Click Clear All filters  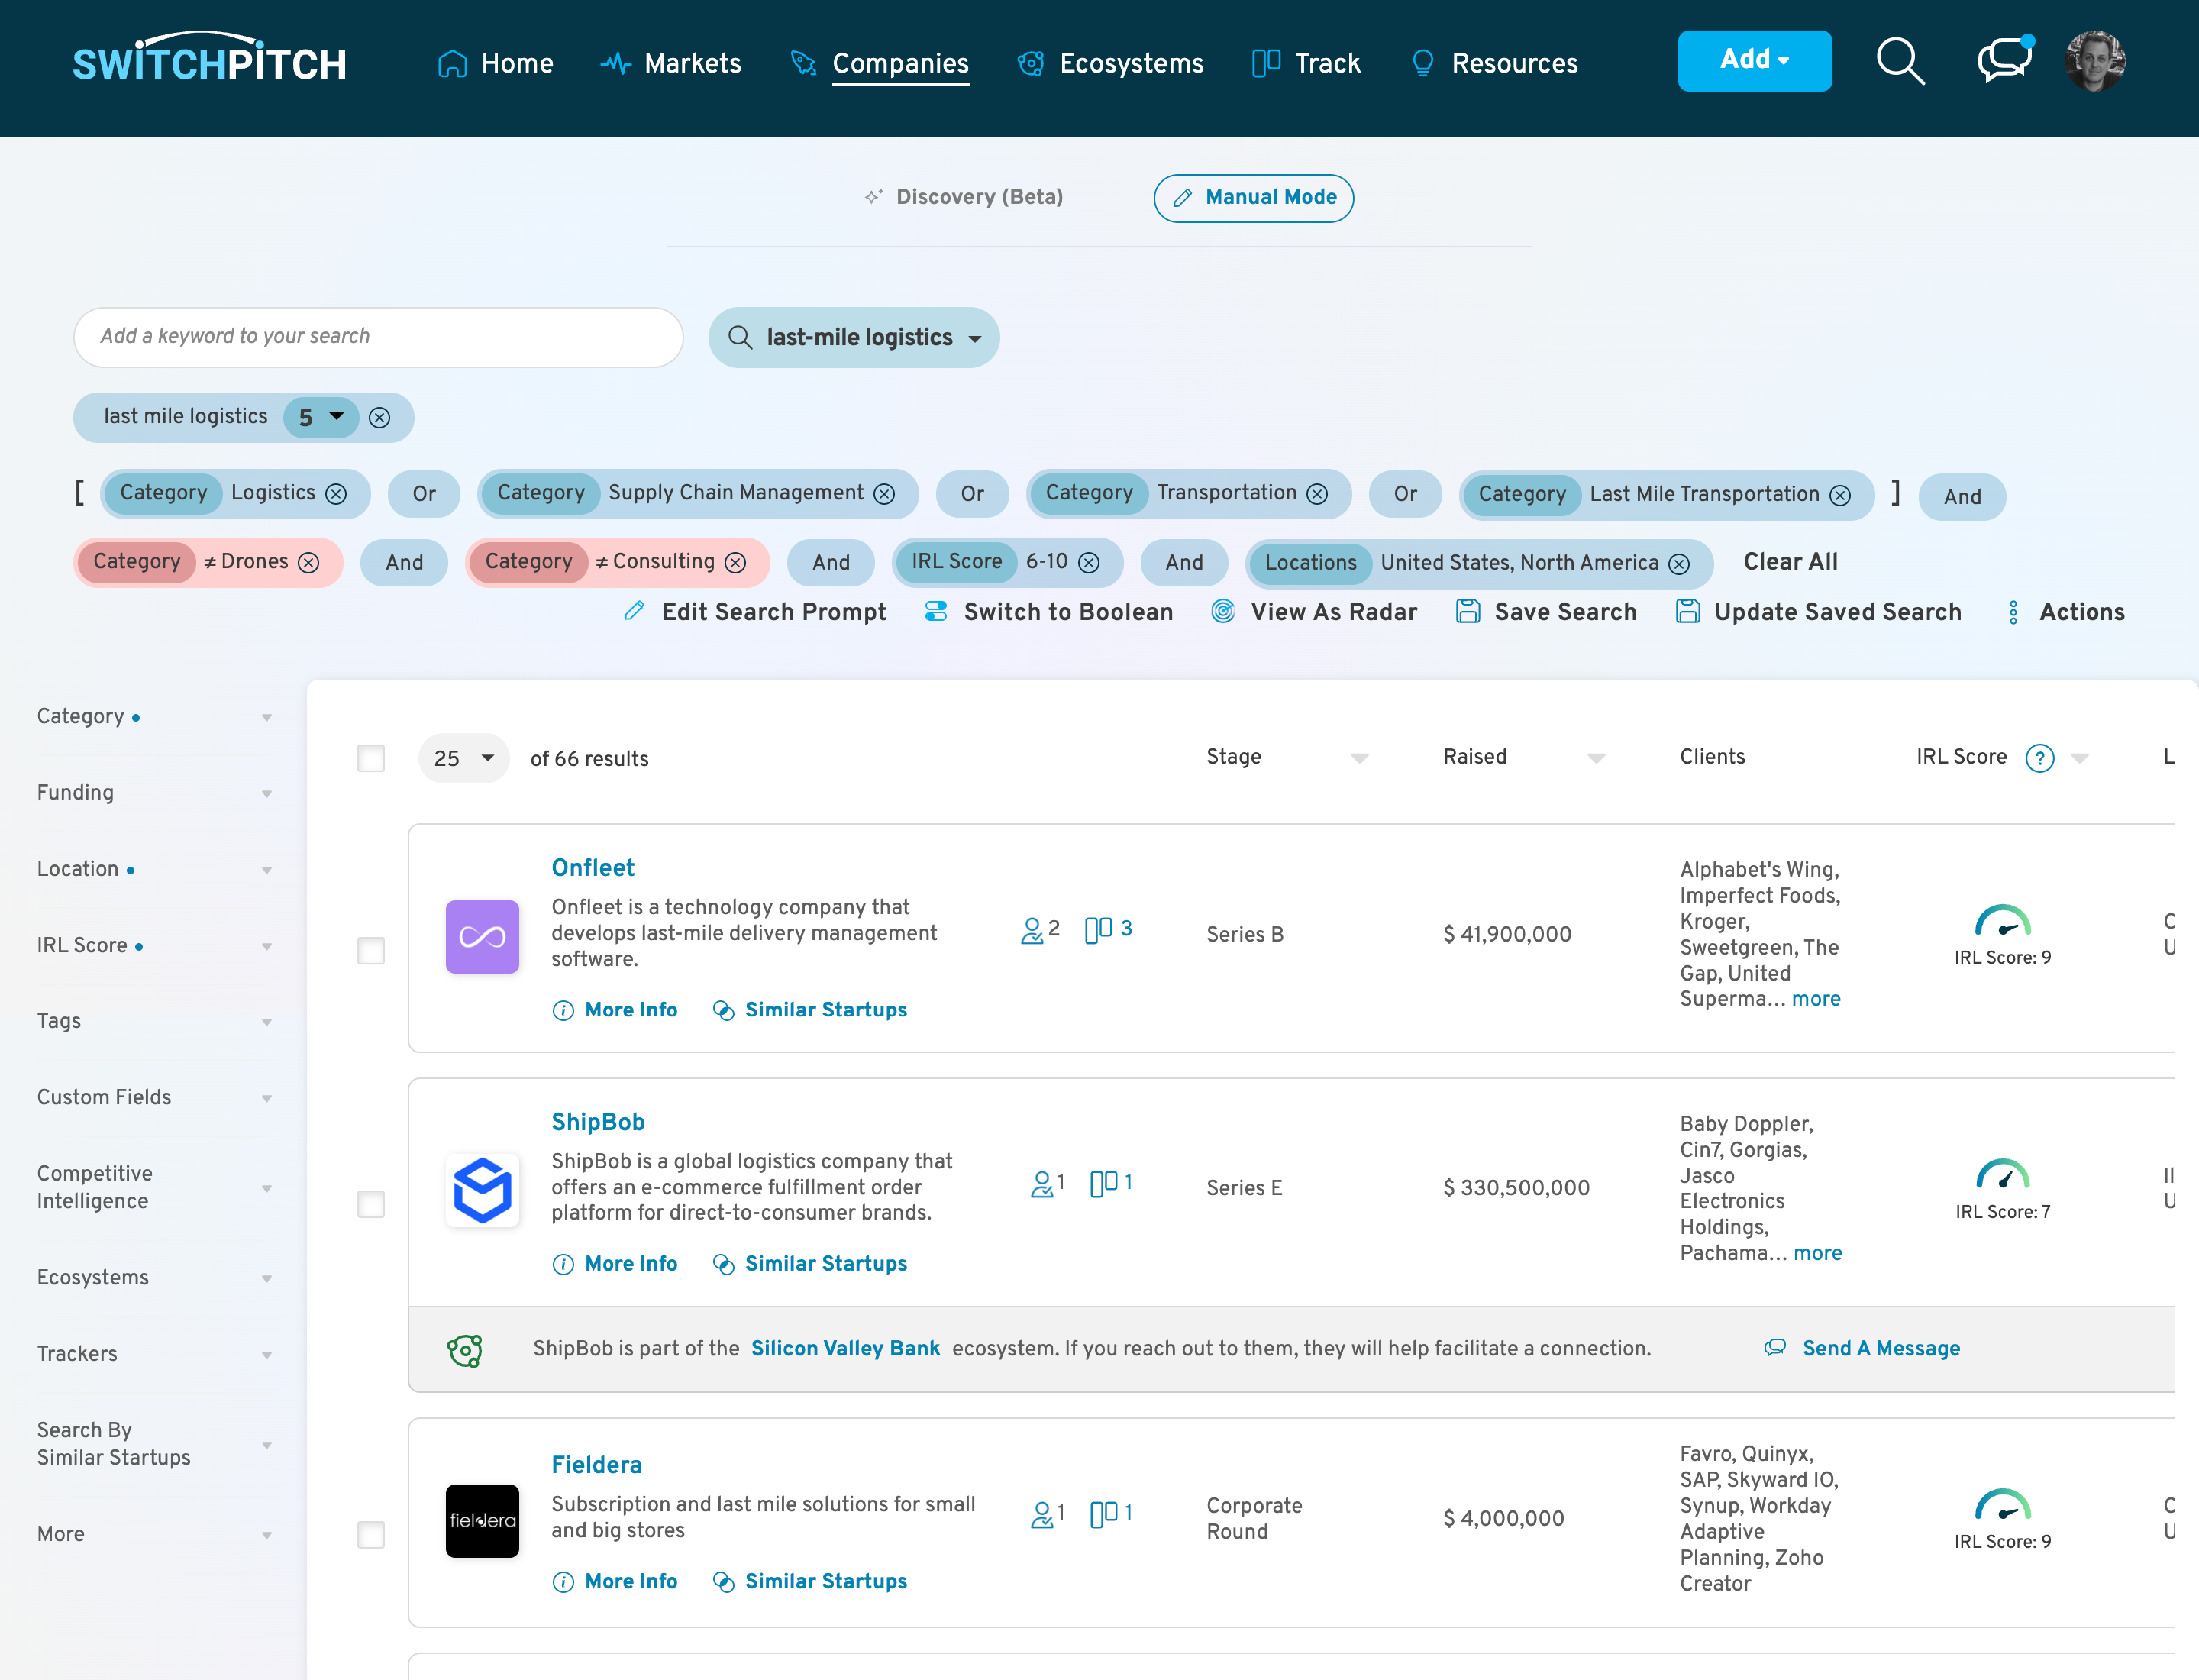click(x=1790, y=562)
